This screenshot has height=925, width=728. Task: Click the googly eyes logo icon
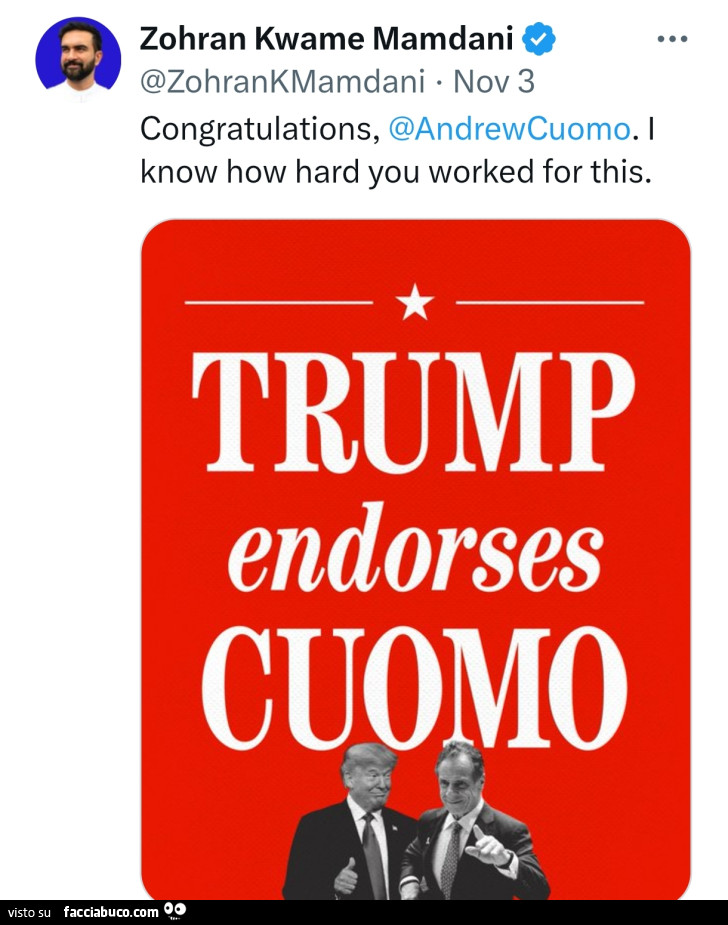click(175, 911)
